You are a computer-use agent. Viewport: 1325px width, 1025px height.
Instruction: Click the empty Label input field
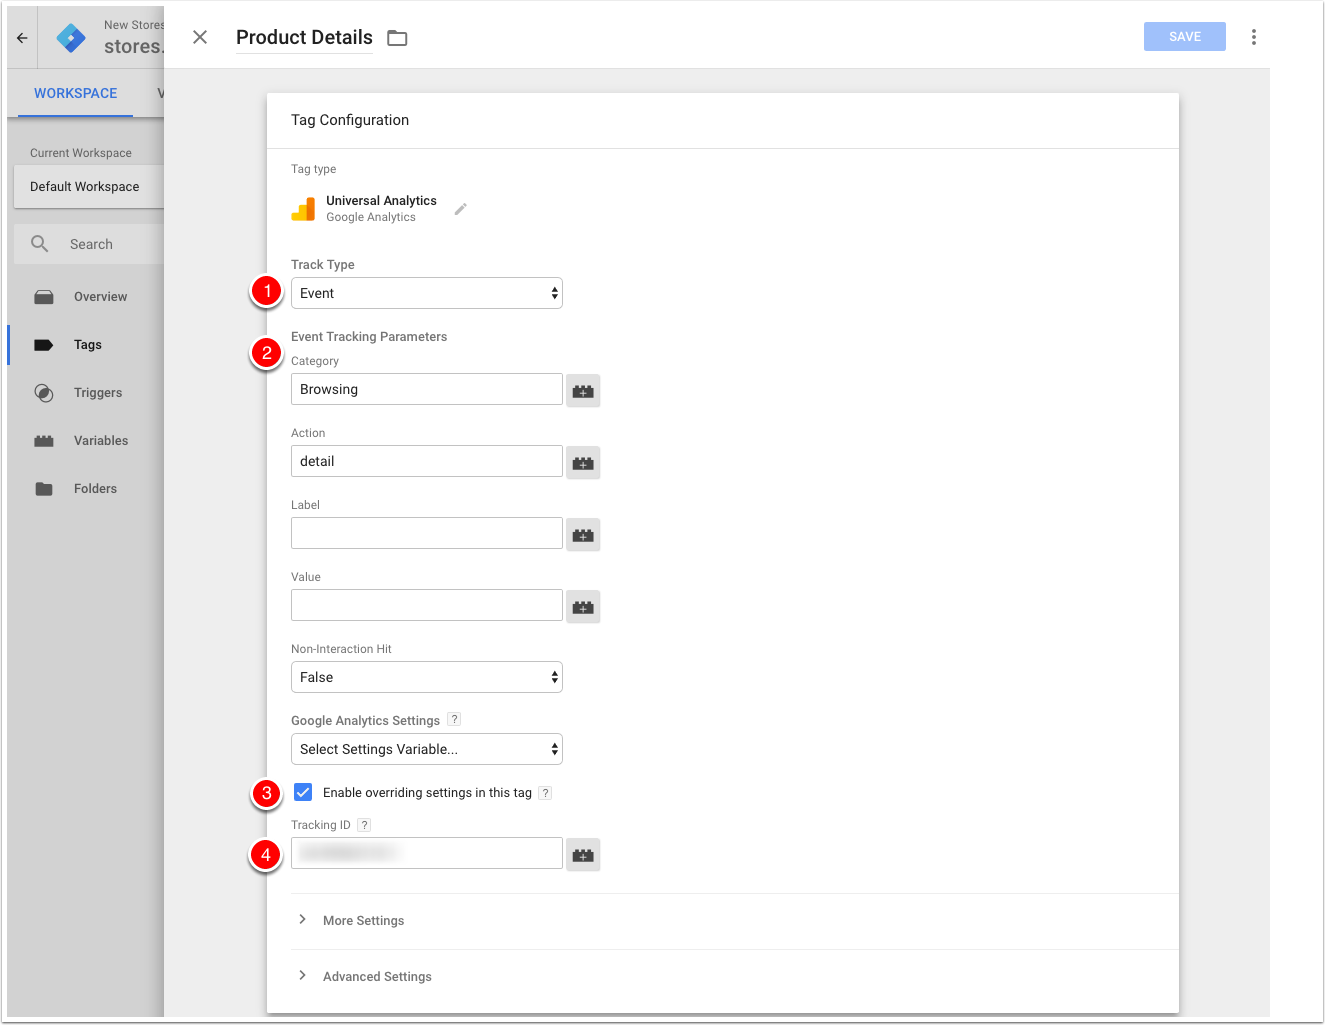[x=427, y=533]
